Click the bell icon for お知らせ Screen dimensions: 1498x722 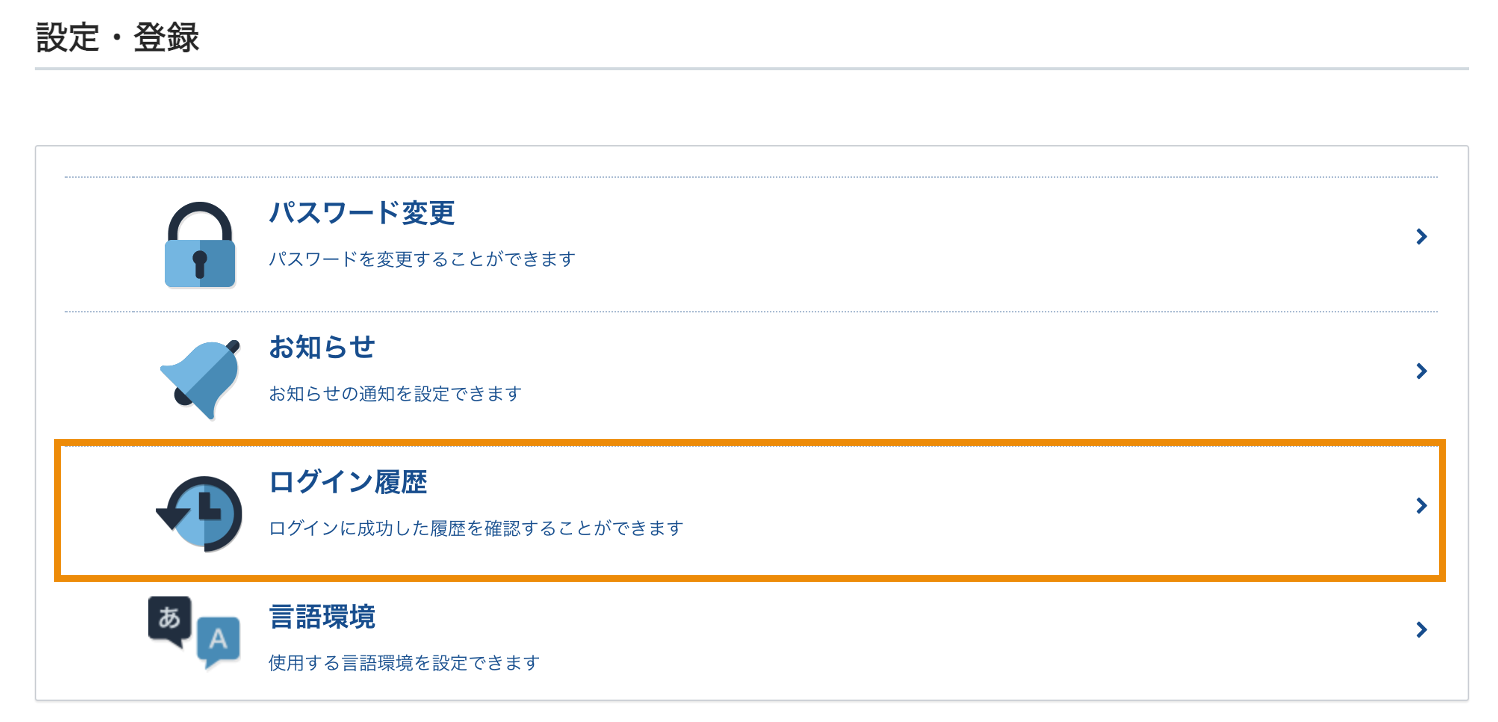click(200, 378)
